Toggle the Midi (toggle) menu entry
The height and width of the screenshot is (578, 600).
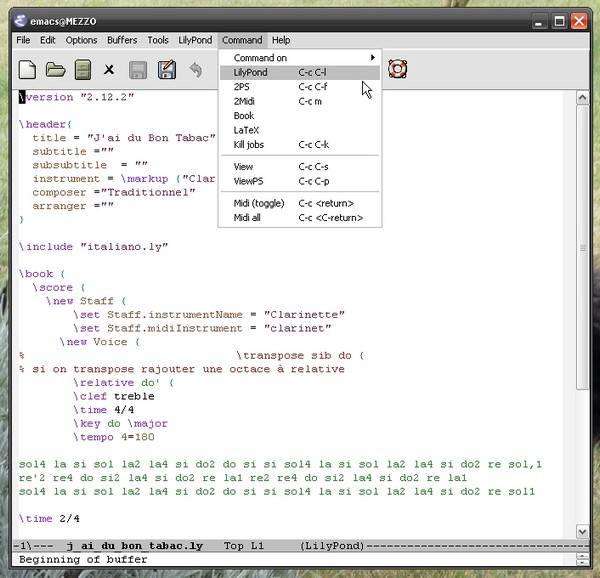pyautogui.click(x=300, y=203)
